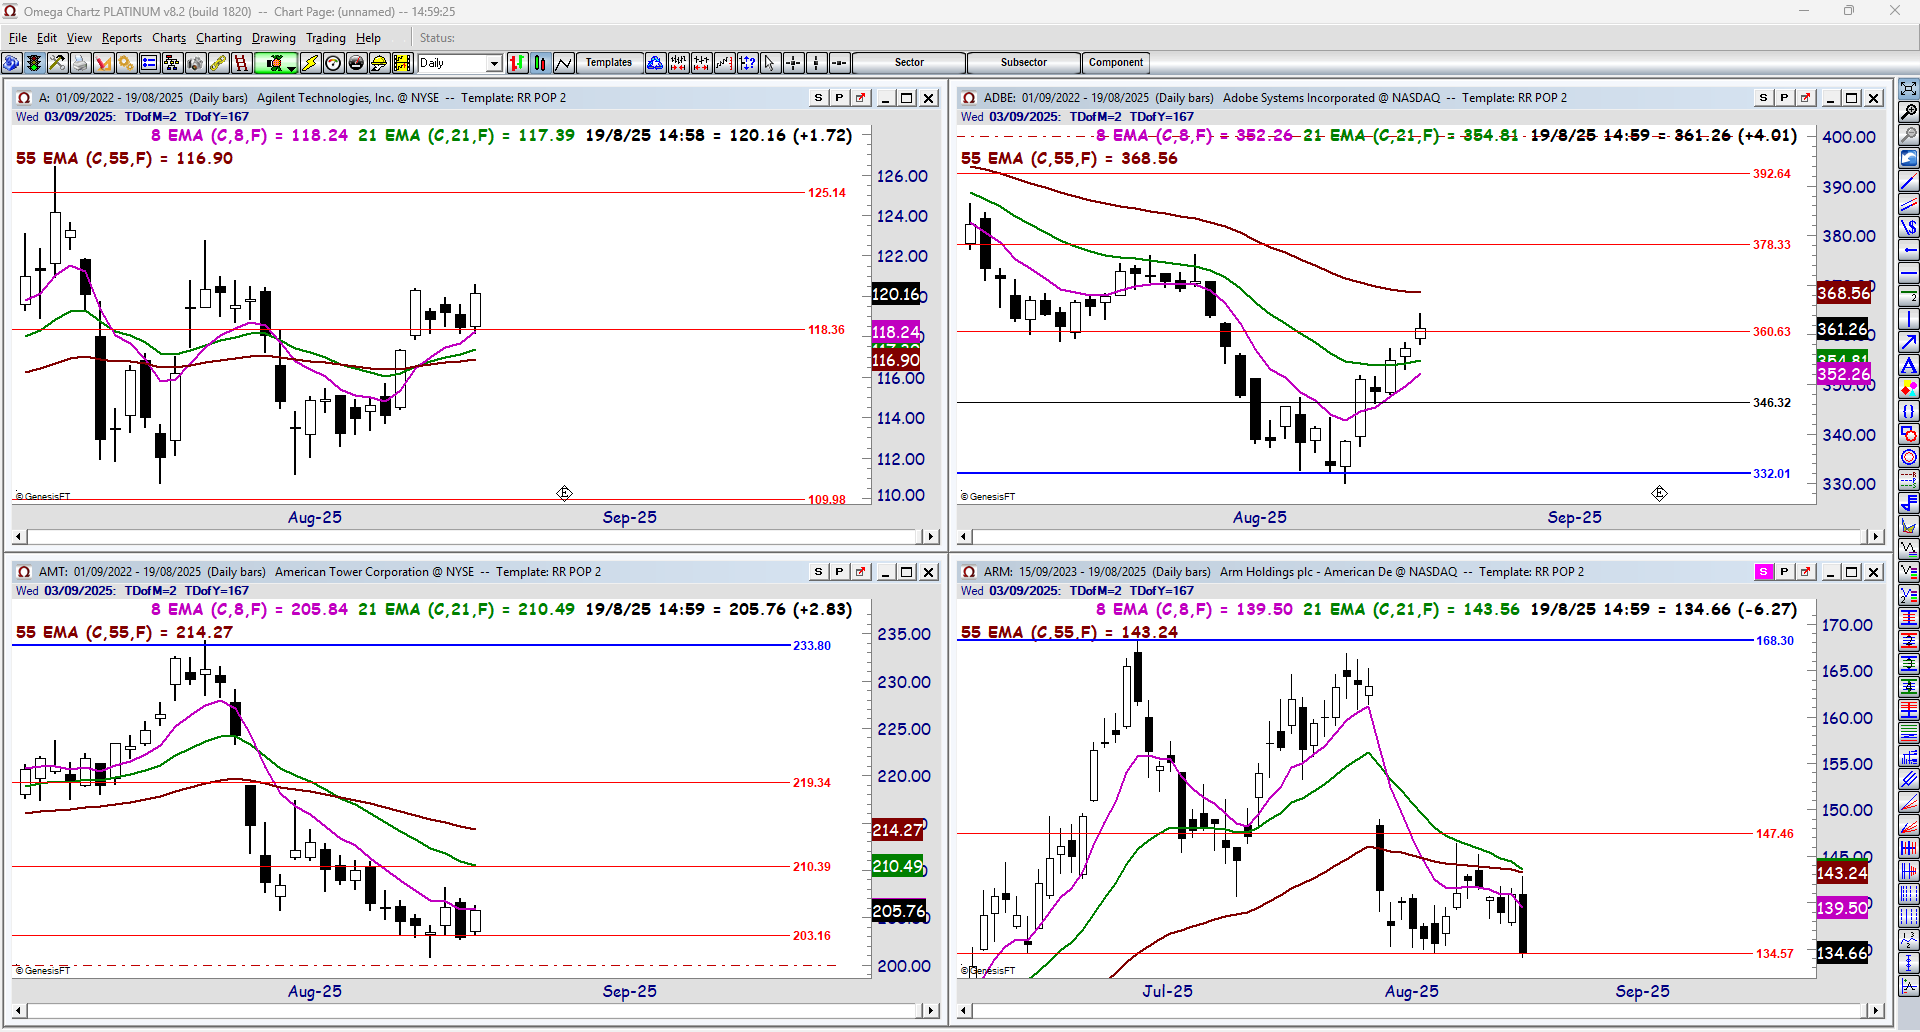1920x1032 pixels.
Task: Click the 134.66 current price tag
Action: coord(1842,953)
